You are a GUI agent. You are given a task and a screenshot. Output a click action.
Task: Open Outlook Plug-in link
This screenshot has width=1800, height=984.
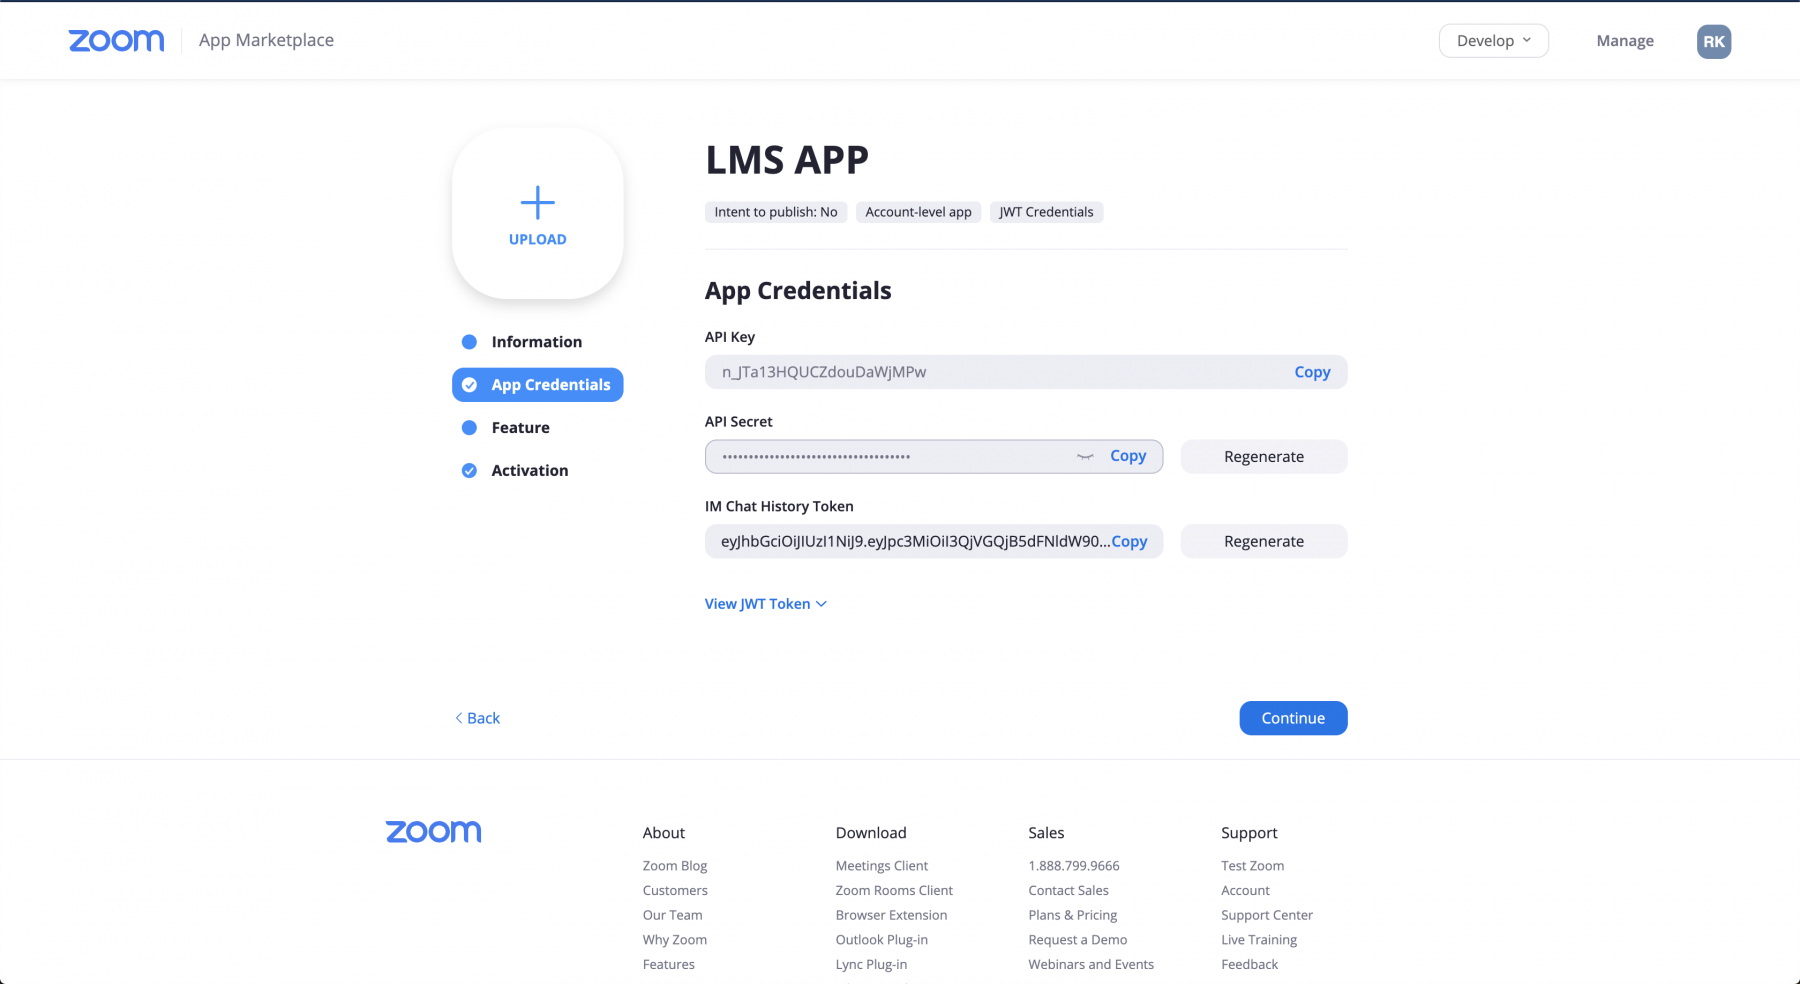882,940
